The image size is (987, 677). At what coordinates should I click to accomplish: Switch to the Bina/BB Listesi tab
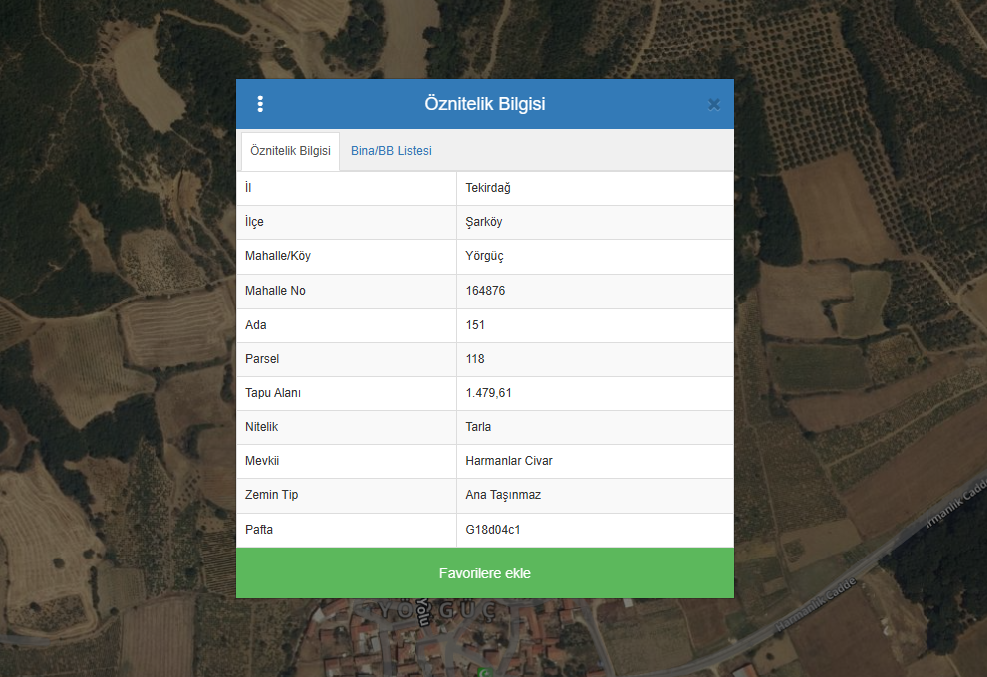tap(391, 151)
